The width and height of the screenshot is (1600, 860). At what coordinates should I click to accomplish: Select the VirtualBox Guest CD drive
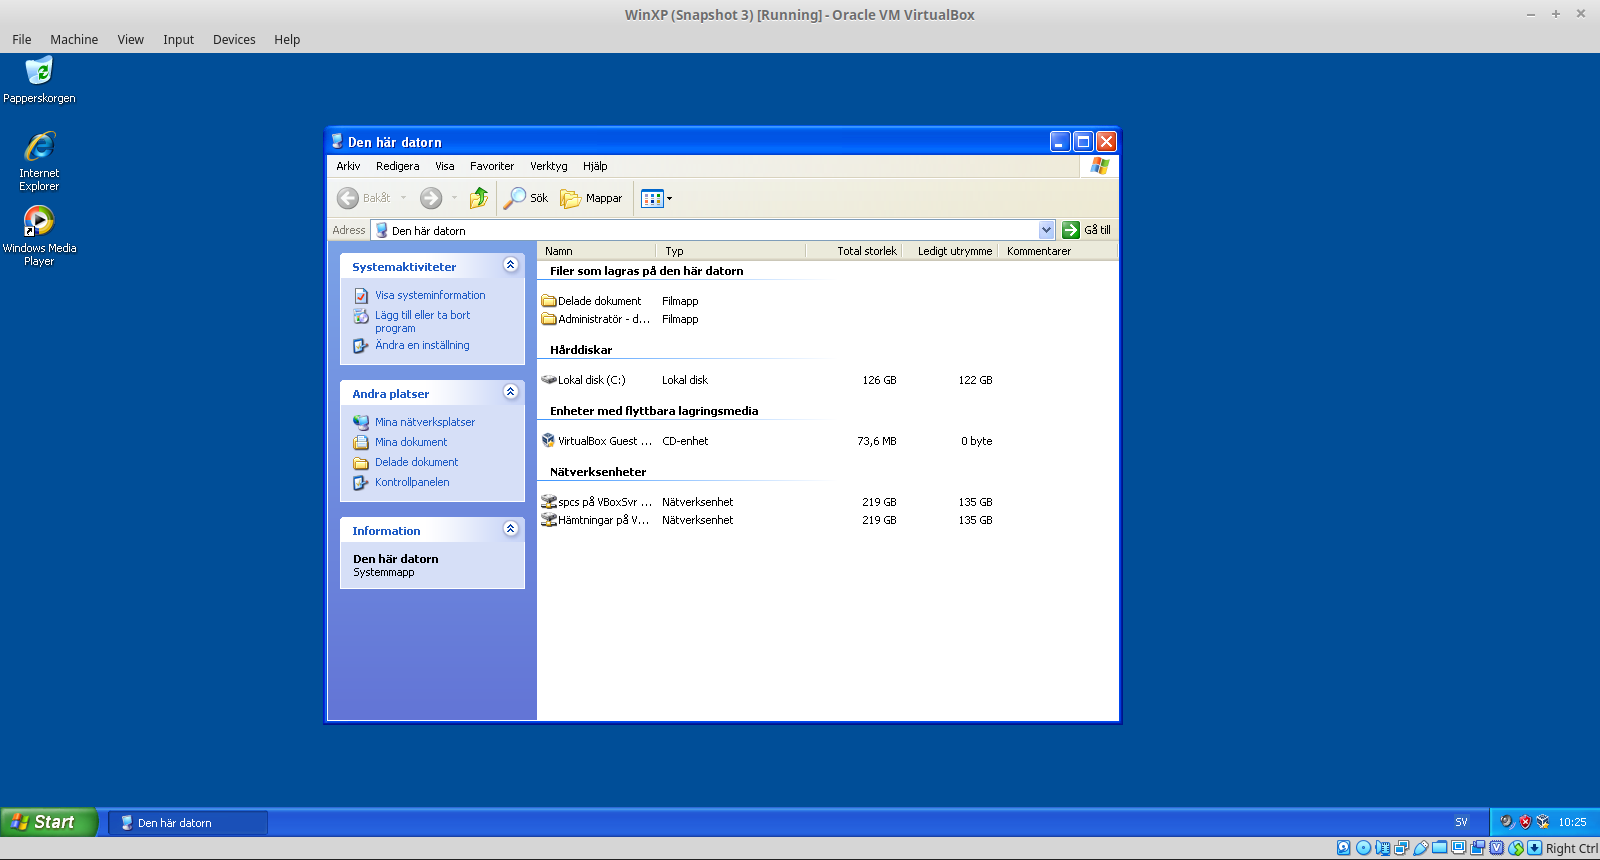(597, 441)
